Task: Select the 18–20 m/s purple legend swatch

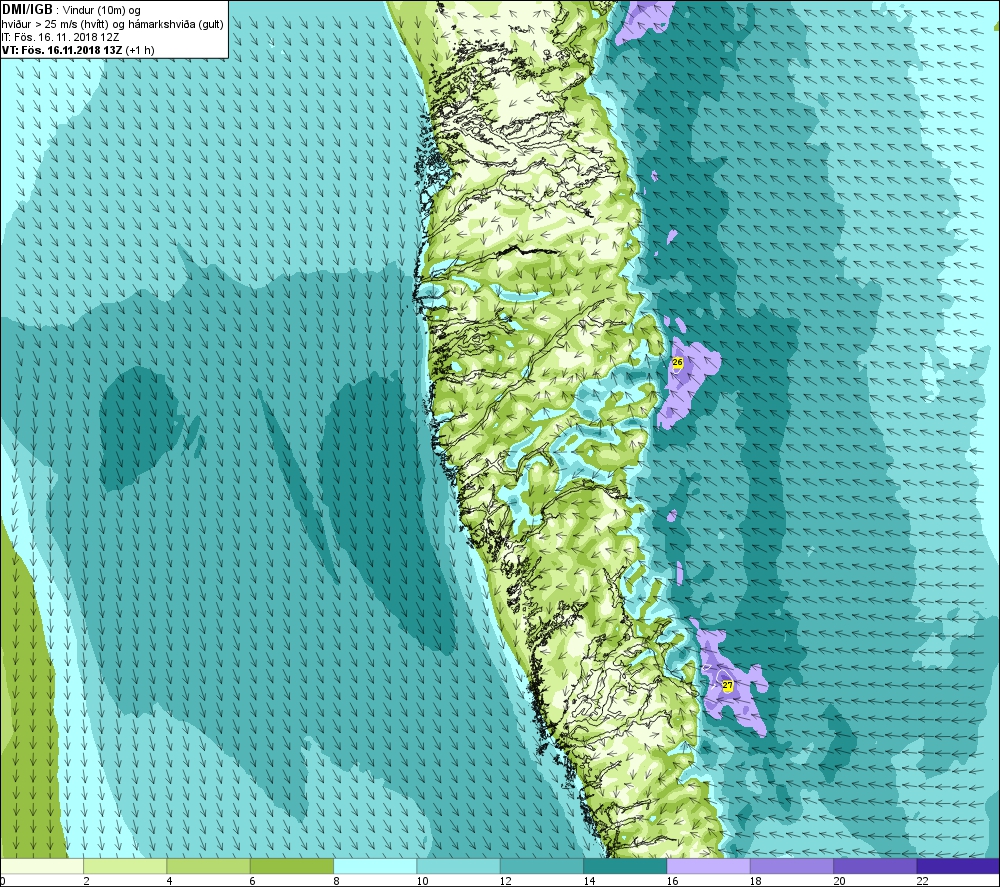Action: [x=791, y=866]
